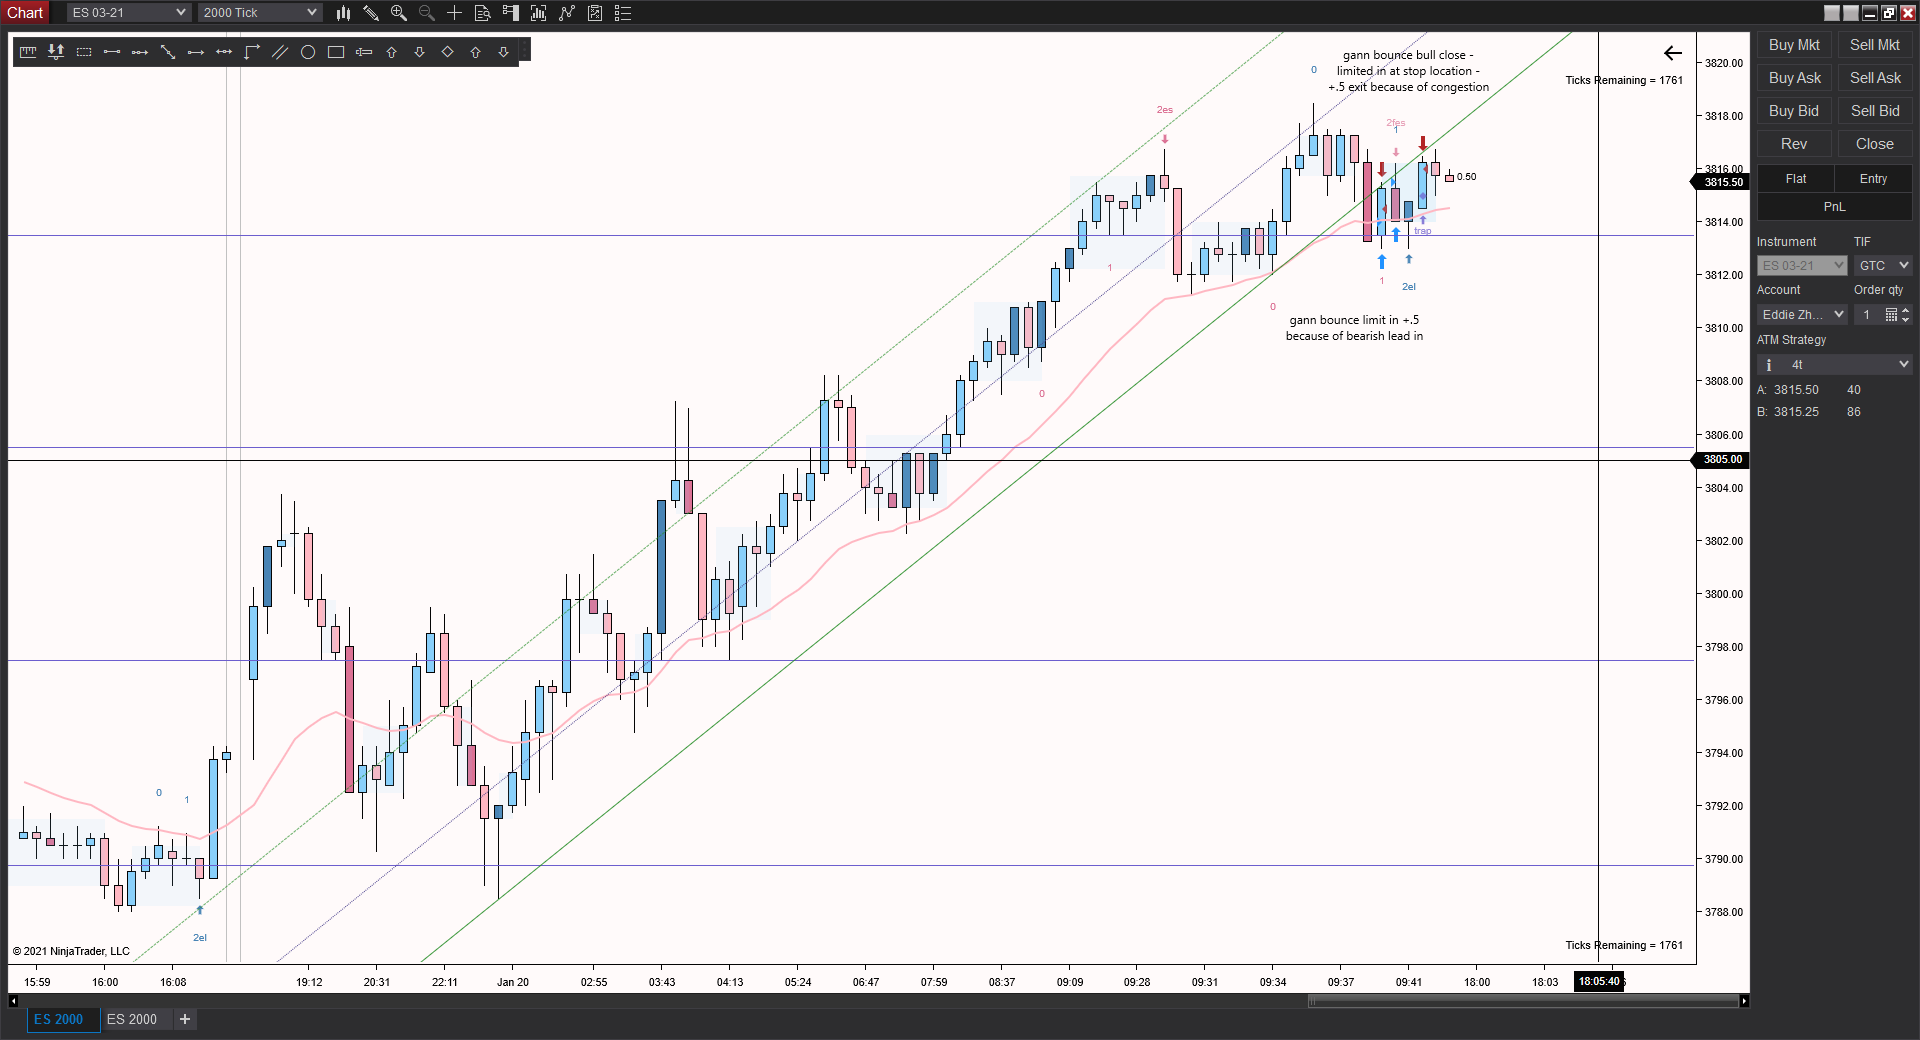Screen dimensions: 1920x1040
Task: Select the ray drawing tool
Action: 140,52
